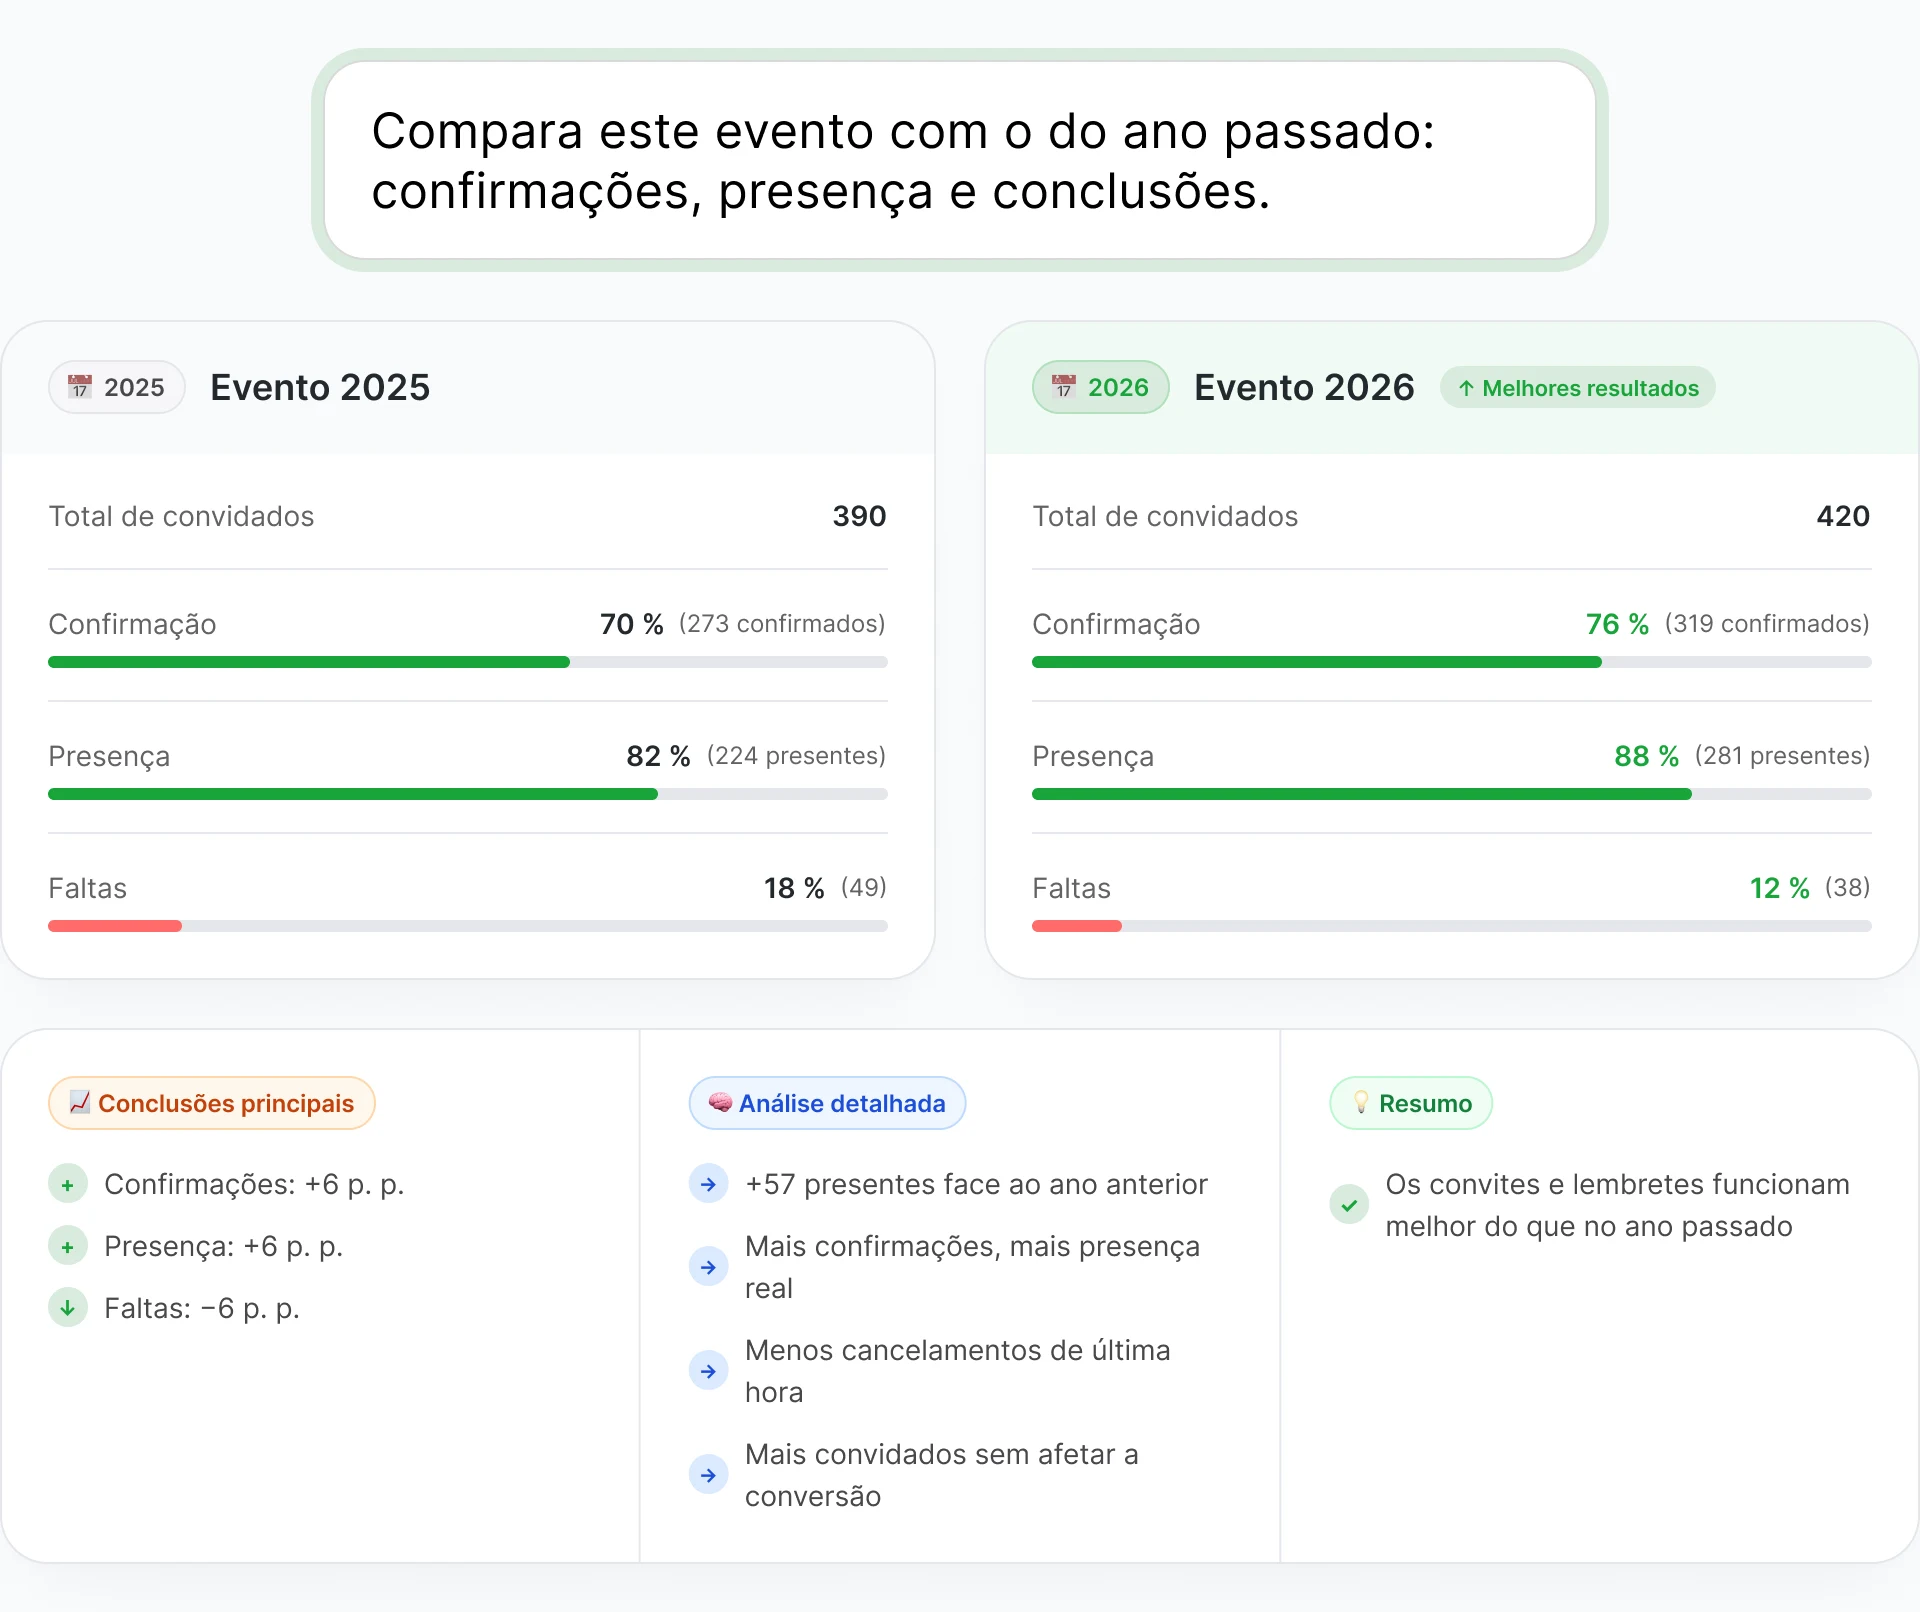
Task: Click the Confirmação progress bar for Evento 2025
Action: [x=468, y=662]
